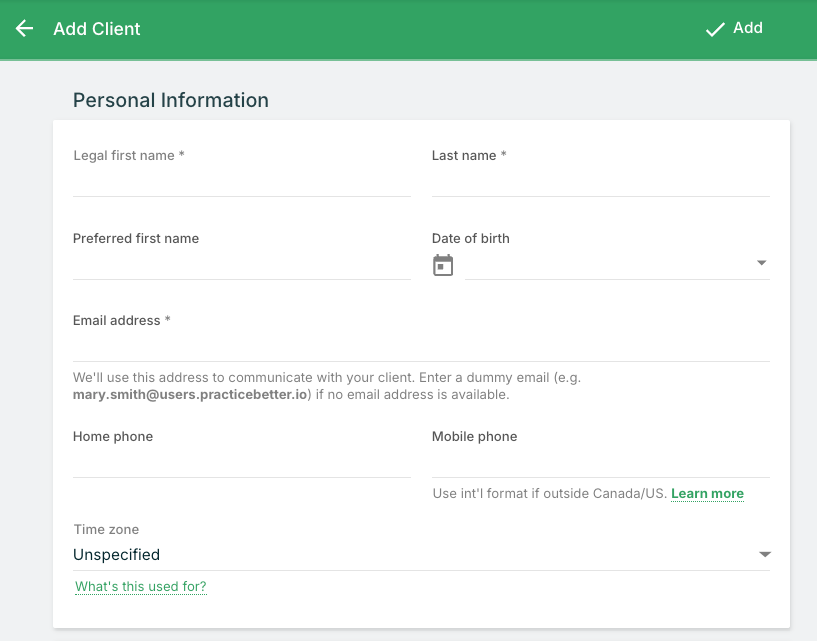
Task: Click the Email address label
Action: point(122,321)
